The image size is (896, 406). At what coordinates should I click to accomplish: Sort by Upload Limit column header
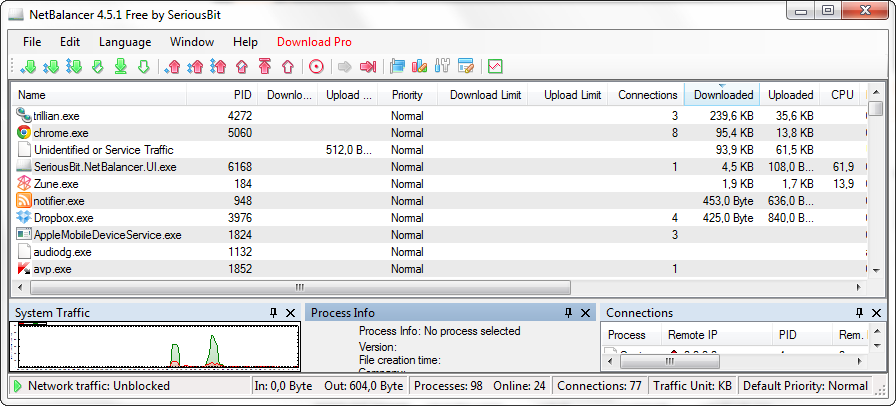point(569,95)
